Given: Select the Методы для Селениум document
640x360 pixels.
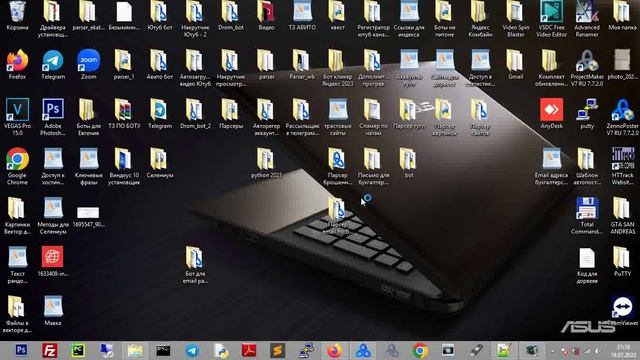Looking at the screenshot, I should click(x=53, y=209).
